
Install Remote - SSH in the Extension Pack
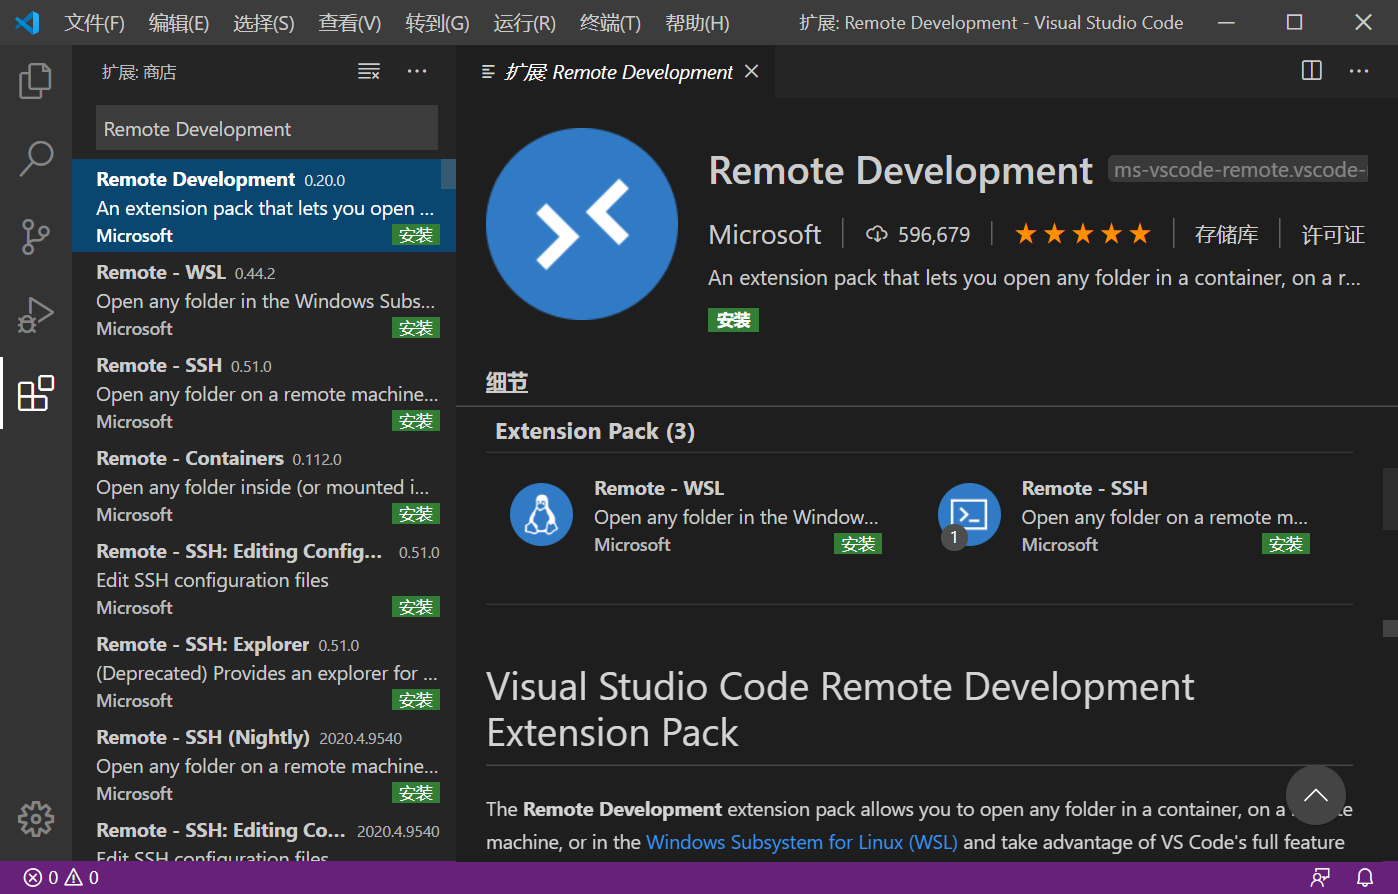[1286, 545]
